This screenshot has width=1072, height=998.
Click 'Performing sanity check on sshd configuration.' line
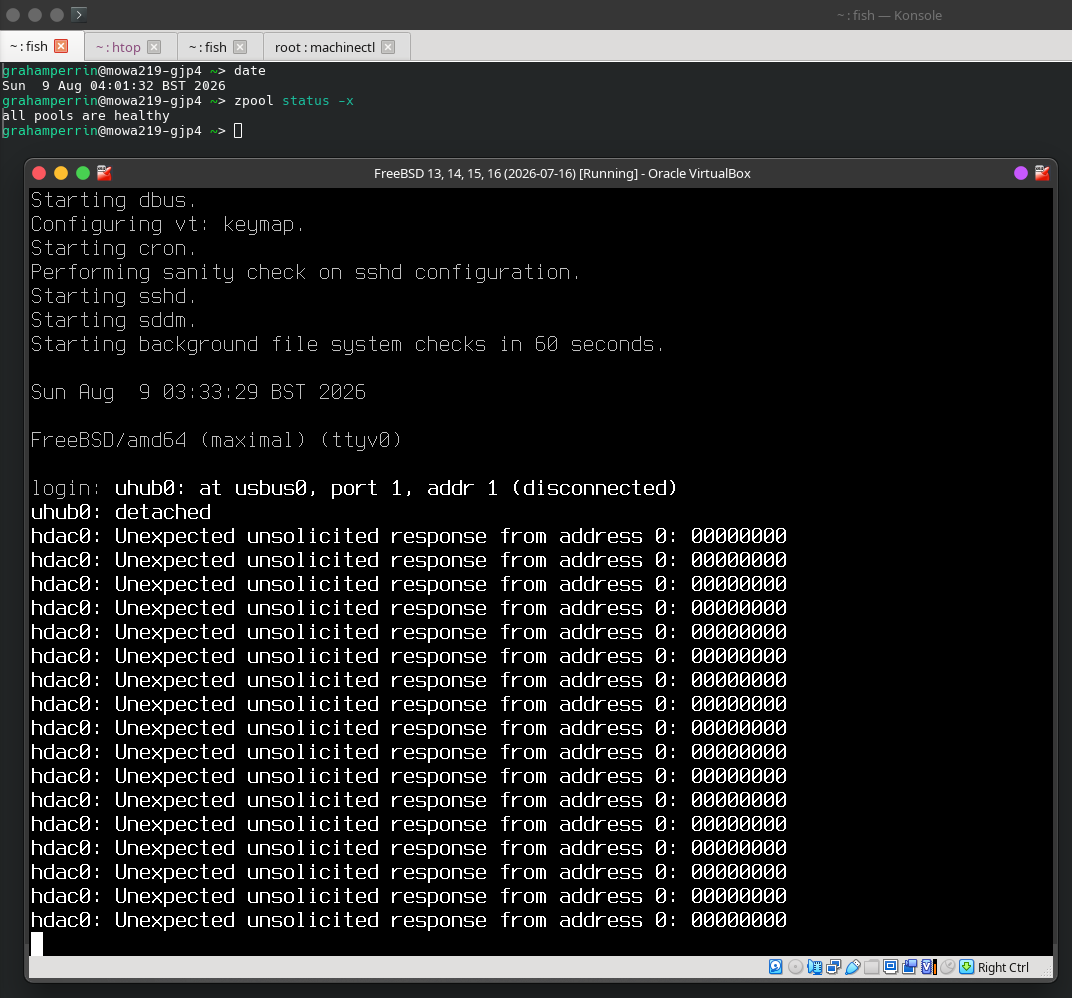click(305, 272)
